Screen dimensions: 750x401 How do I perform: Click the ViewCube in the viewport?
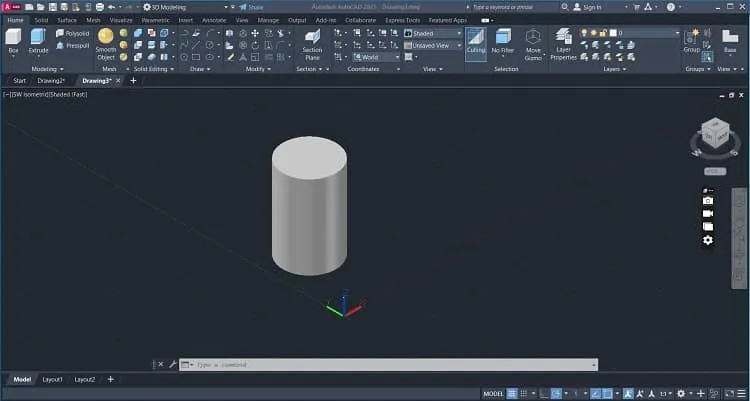point(715,132)
